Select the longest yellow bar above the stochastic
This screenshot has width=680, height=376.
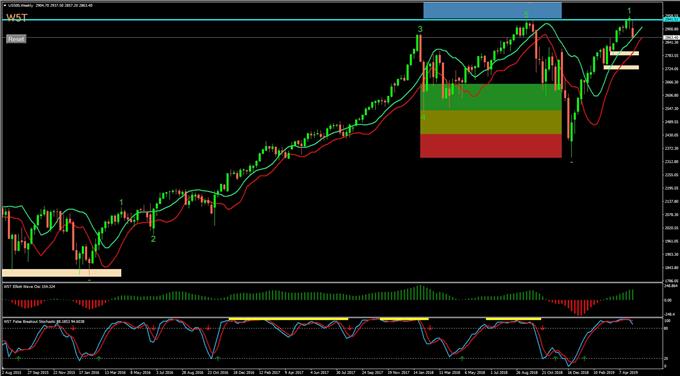(x=288, y=319)
